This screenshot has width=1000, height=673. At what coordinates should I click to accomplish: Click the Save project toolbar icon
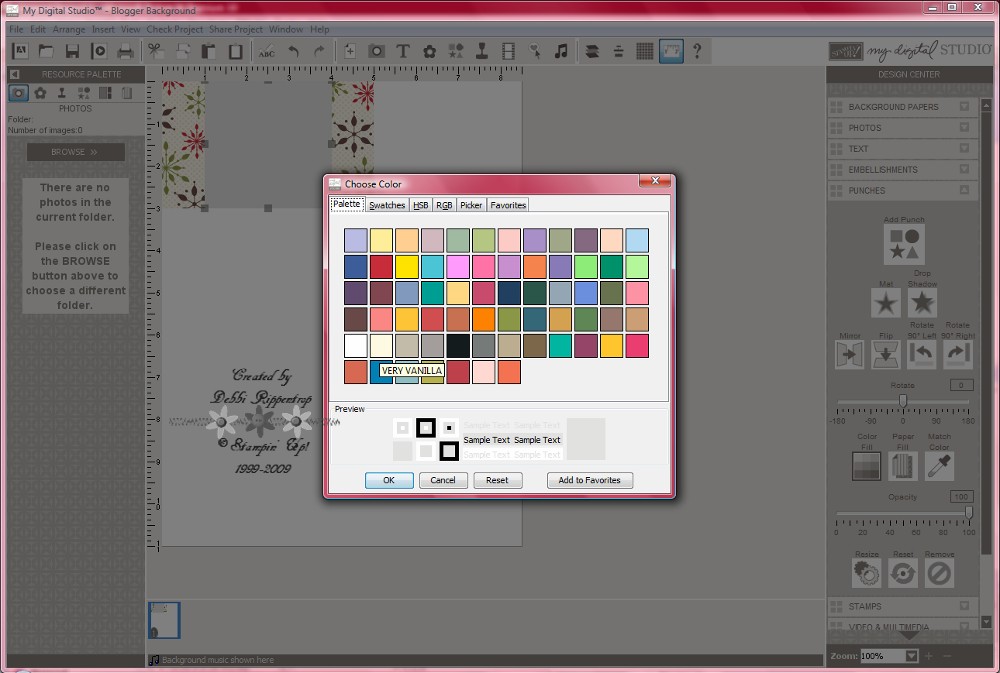pyautogui.click(x=72, y=51)
